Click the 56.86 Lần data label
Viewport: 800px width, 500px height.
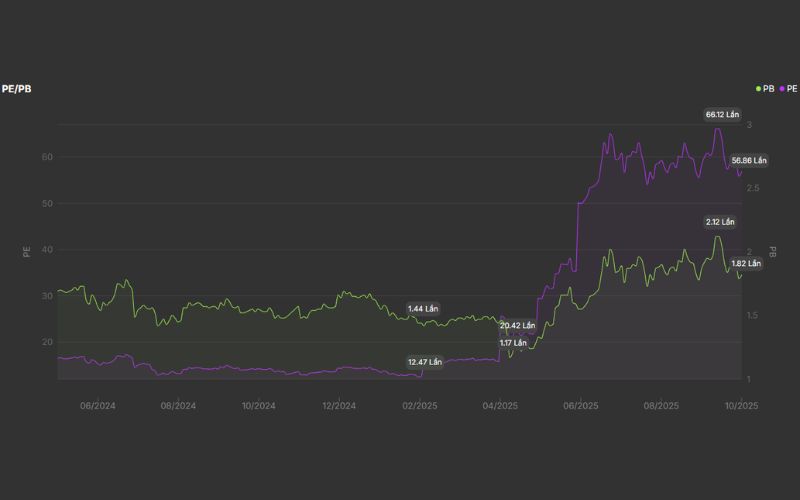[748, 161]
